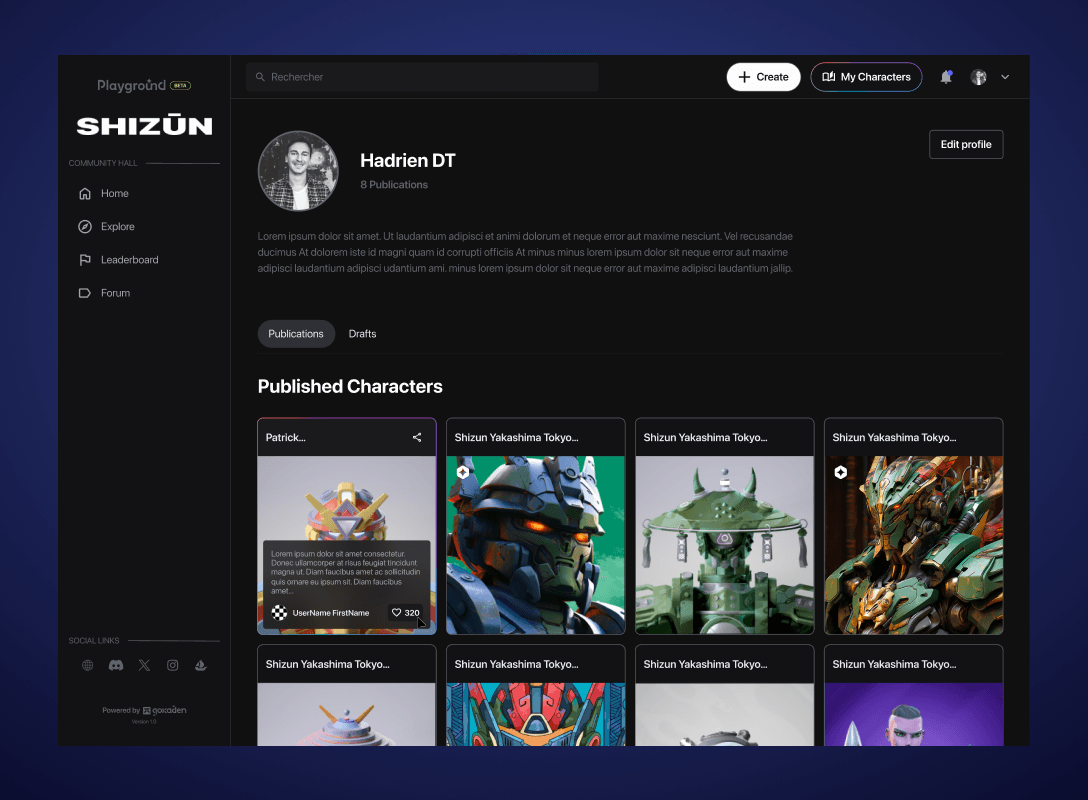The width and height of the screenshot is (1088, 800).
Task: Open the blue samurai robot character image
Action: 536,545
